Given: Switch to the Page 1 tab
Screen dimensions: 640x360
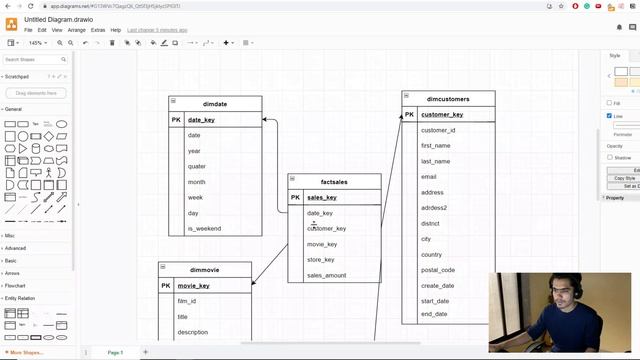Looking at the screenshot, I should (115, 352).
